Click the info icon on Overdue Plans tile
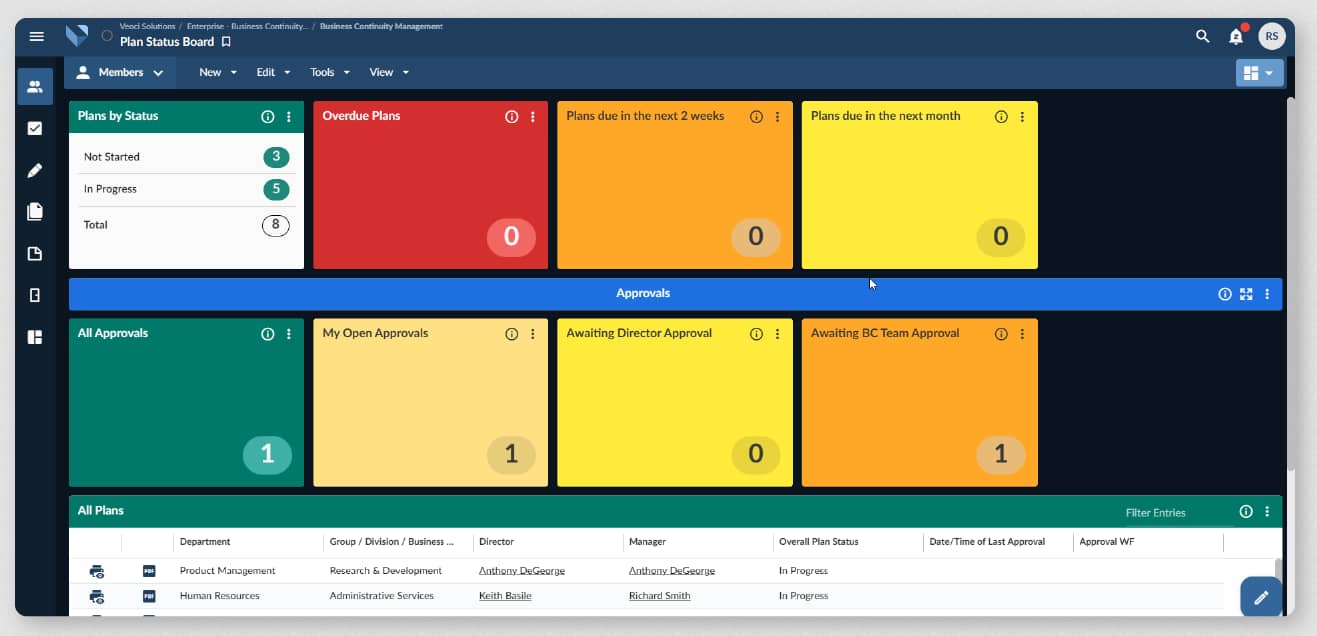This screenshot has width=1317, height=636. pos(512,117)
